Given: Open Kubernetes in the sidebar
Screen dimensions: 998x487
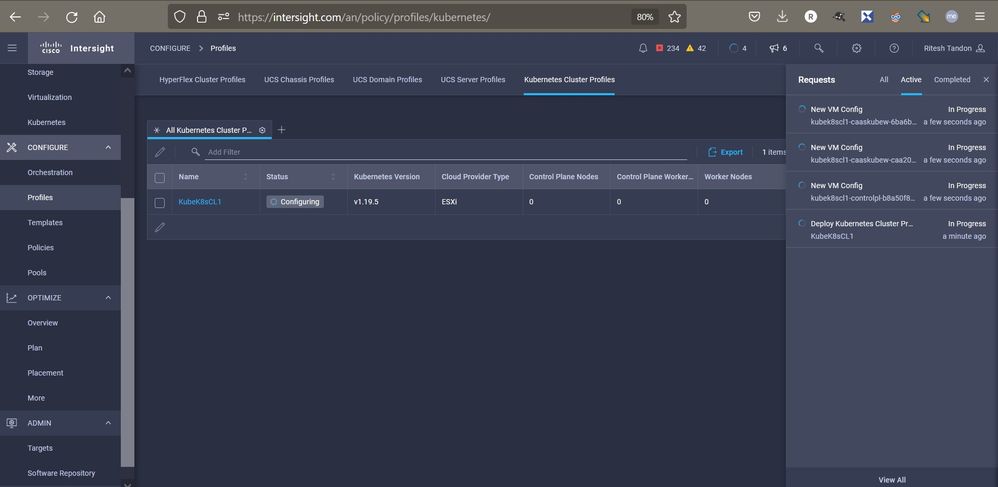Looking at the screenshot, I should pos(46,122).
